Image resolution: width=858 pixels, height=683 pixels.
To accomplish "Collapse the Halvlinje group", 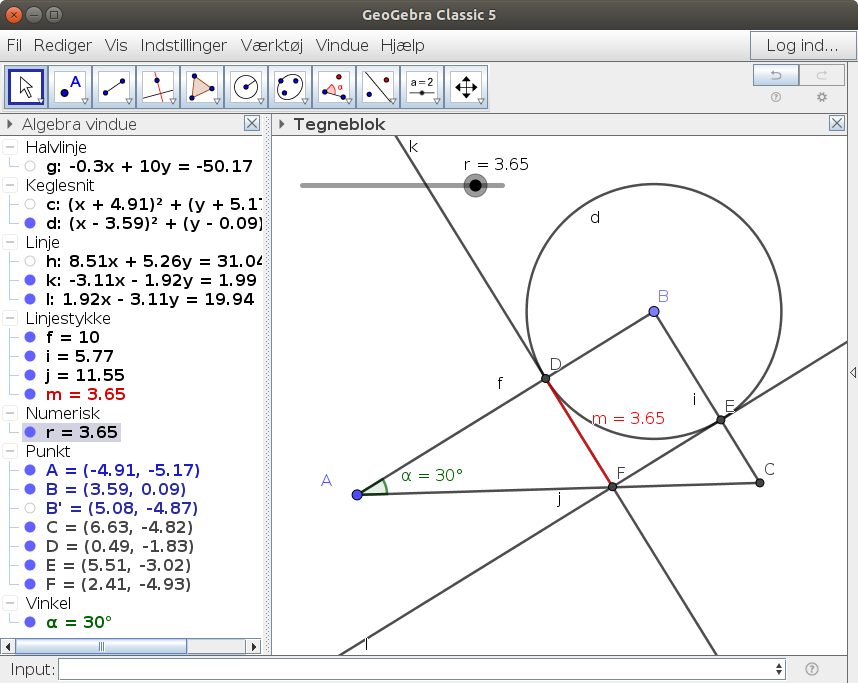I will pos(10,147).
